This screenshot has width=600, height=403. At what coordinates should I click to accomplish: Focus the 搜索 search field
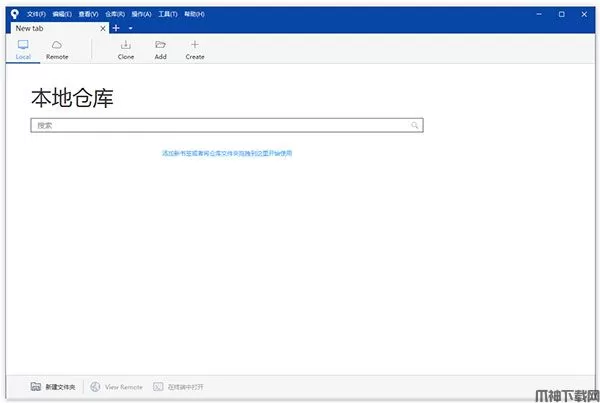coord(227,125)
